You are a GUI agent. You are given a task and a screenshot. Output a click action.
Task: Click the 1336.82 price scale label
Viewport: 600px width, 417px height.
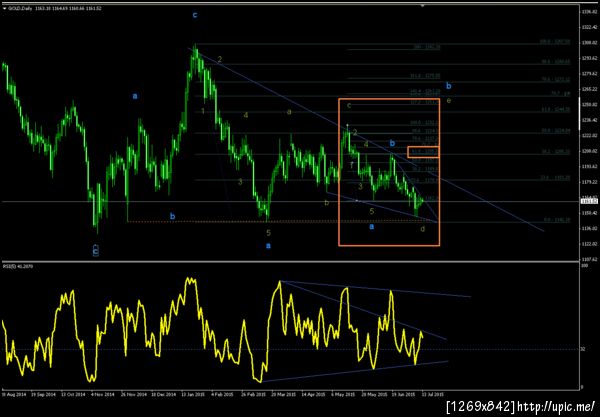pyautogui.click(x=589, y=12)
